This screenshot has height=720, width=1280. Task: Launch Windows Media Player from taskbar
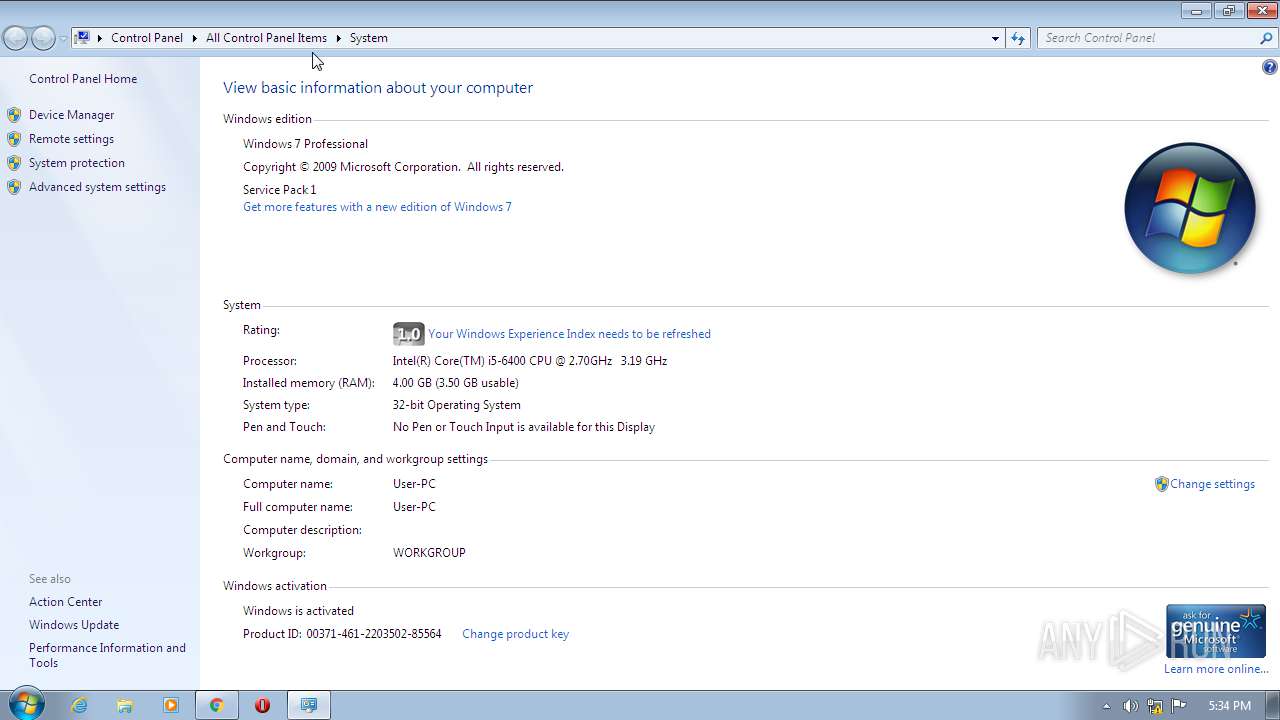170,705
